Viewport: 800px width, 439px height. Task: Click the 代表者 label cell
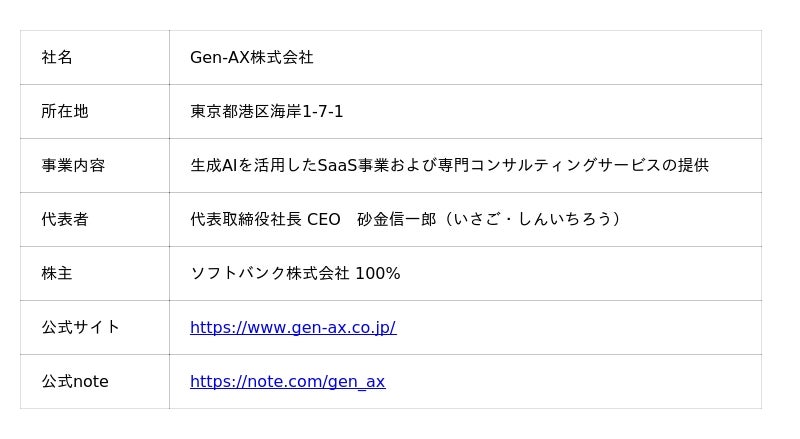(65, 220)
